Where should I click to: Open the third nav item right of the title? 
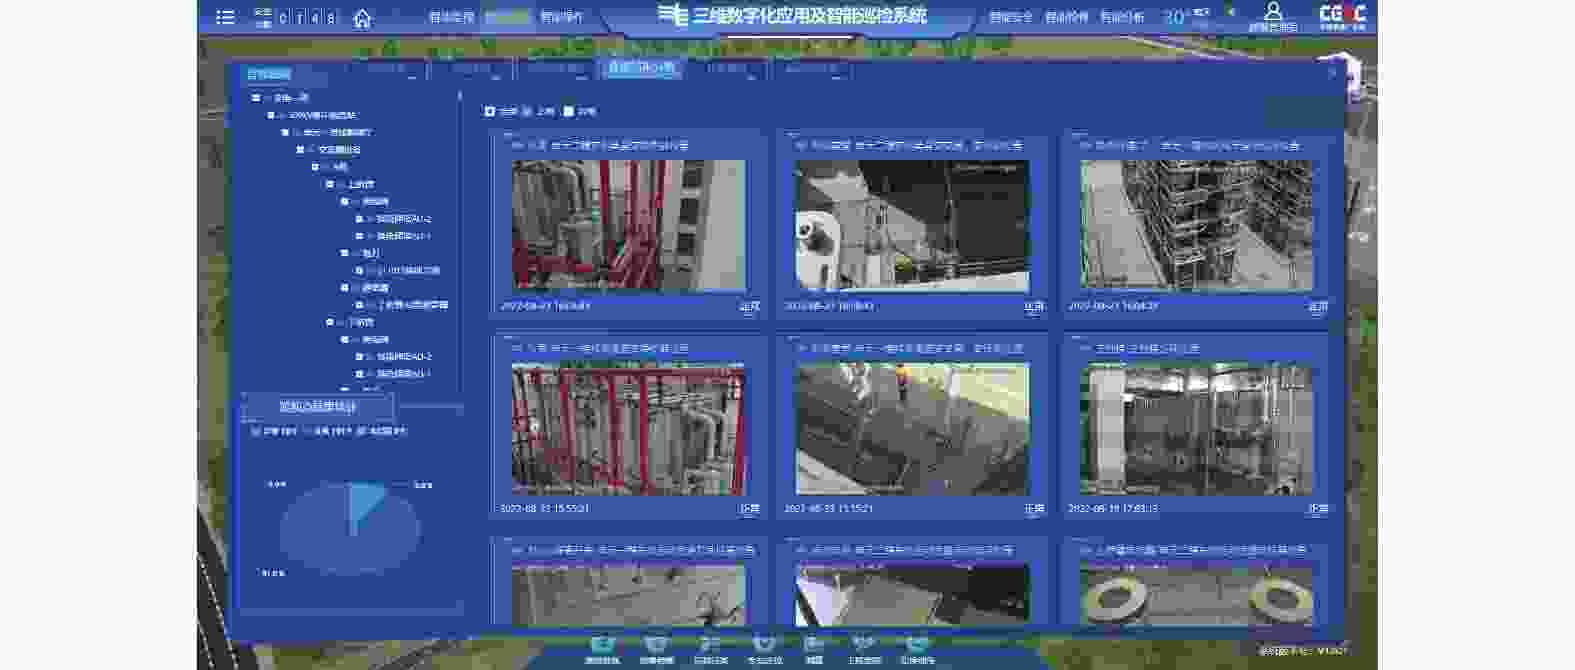[1122, 17]
